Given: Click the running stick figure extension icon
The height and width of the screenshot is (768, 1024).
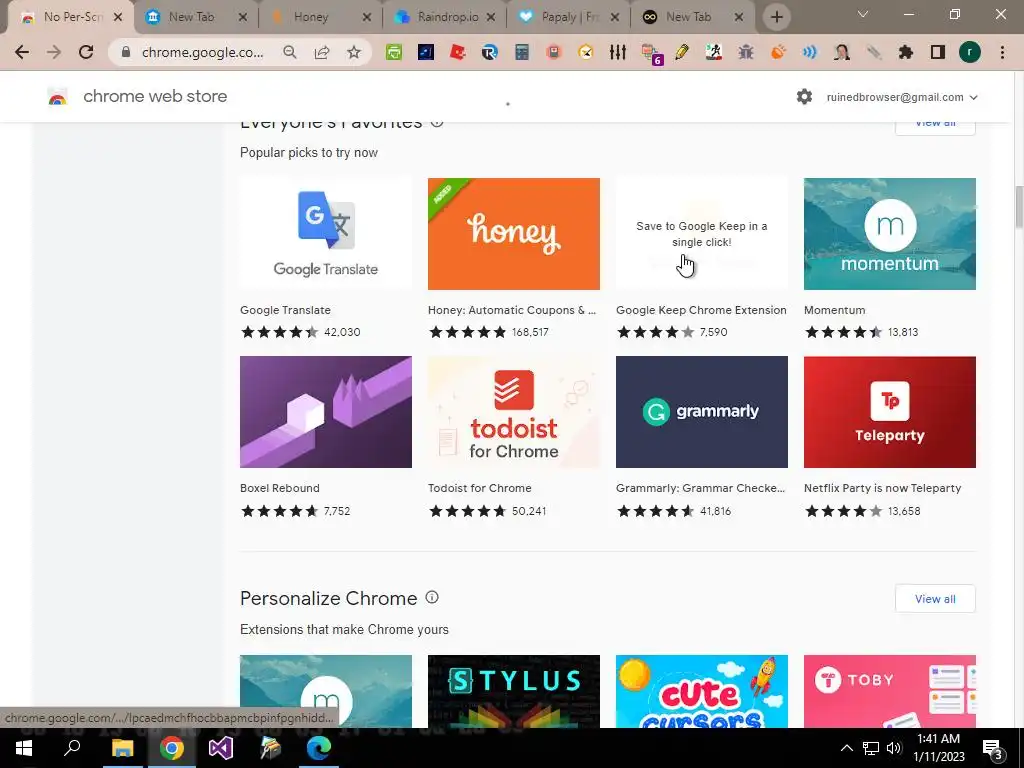Looking at the screenshot, I should point(714,52).
